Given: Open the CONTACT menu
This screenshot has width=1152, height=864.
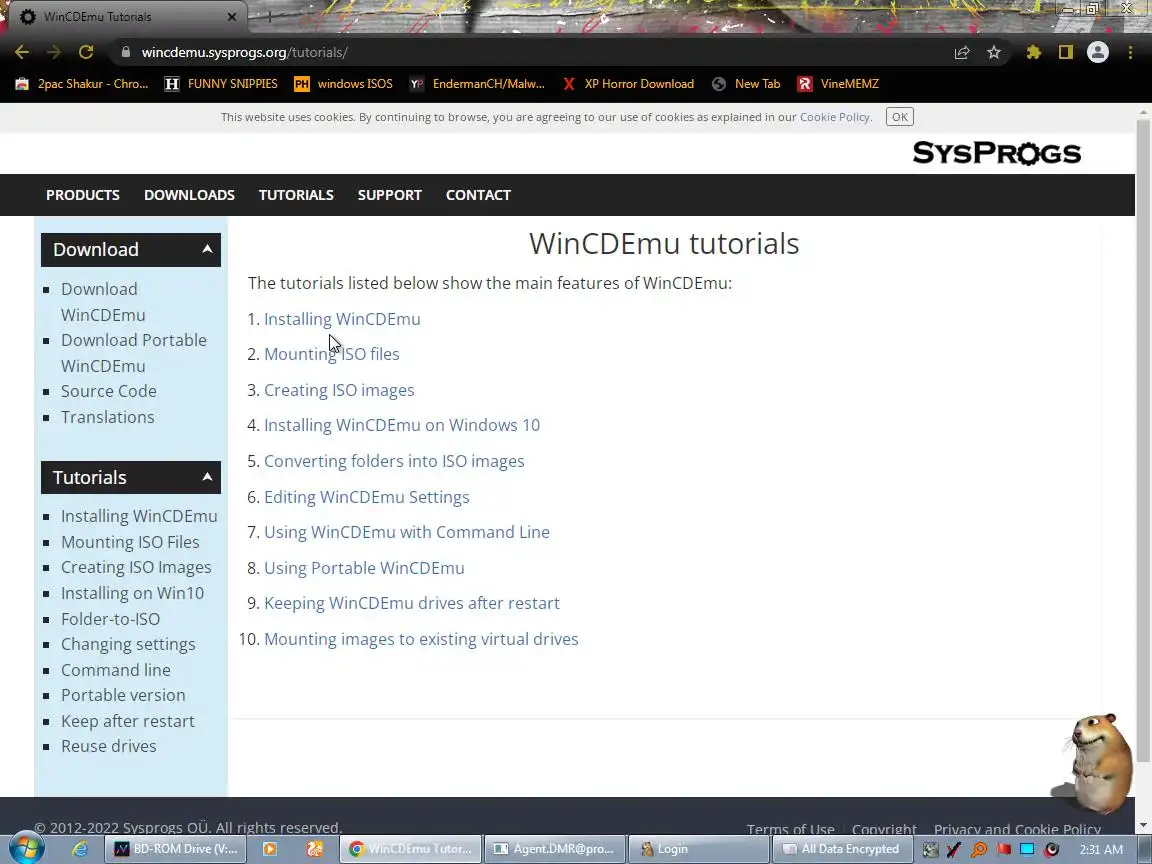Looking at the screenshot, I should click(x=478, y=195).
